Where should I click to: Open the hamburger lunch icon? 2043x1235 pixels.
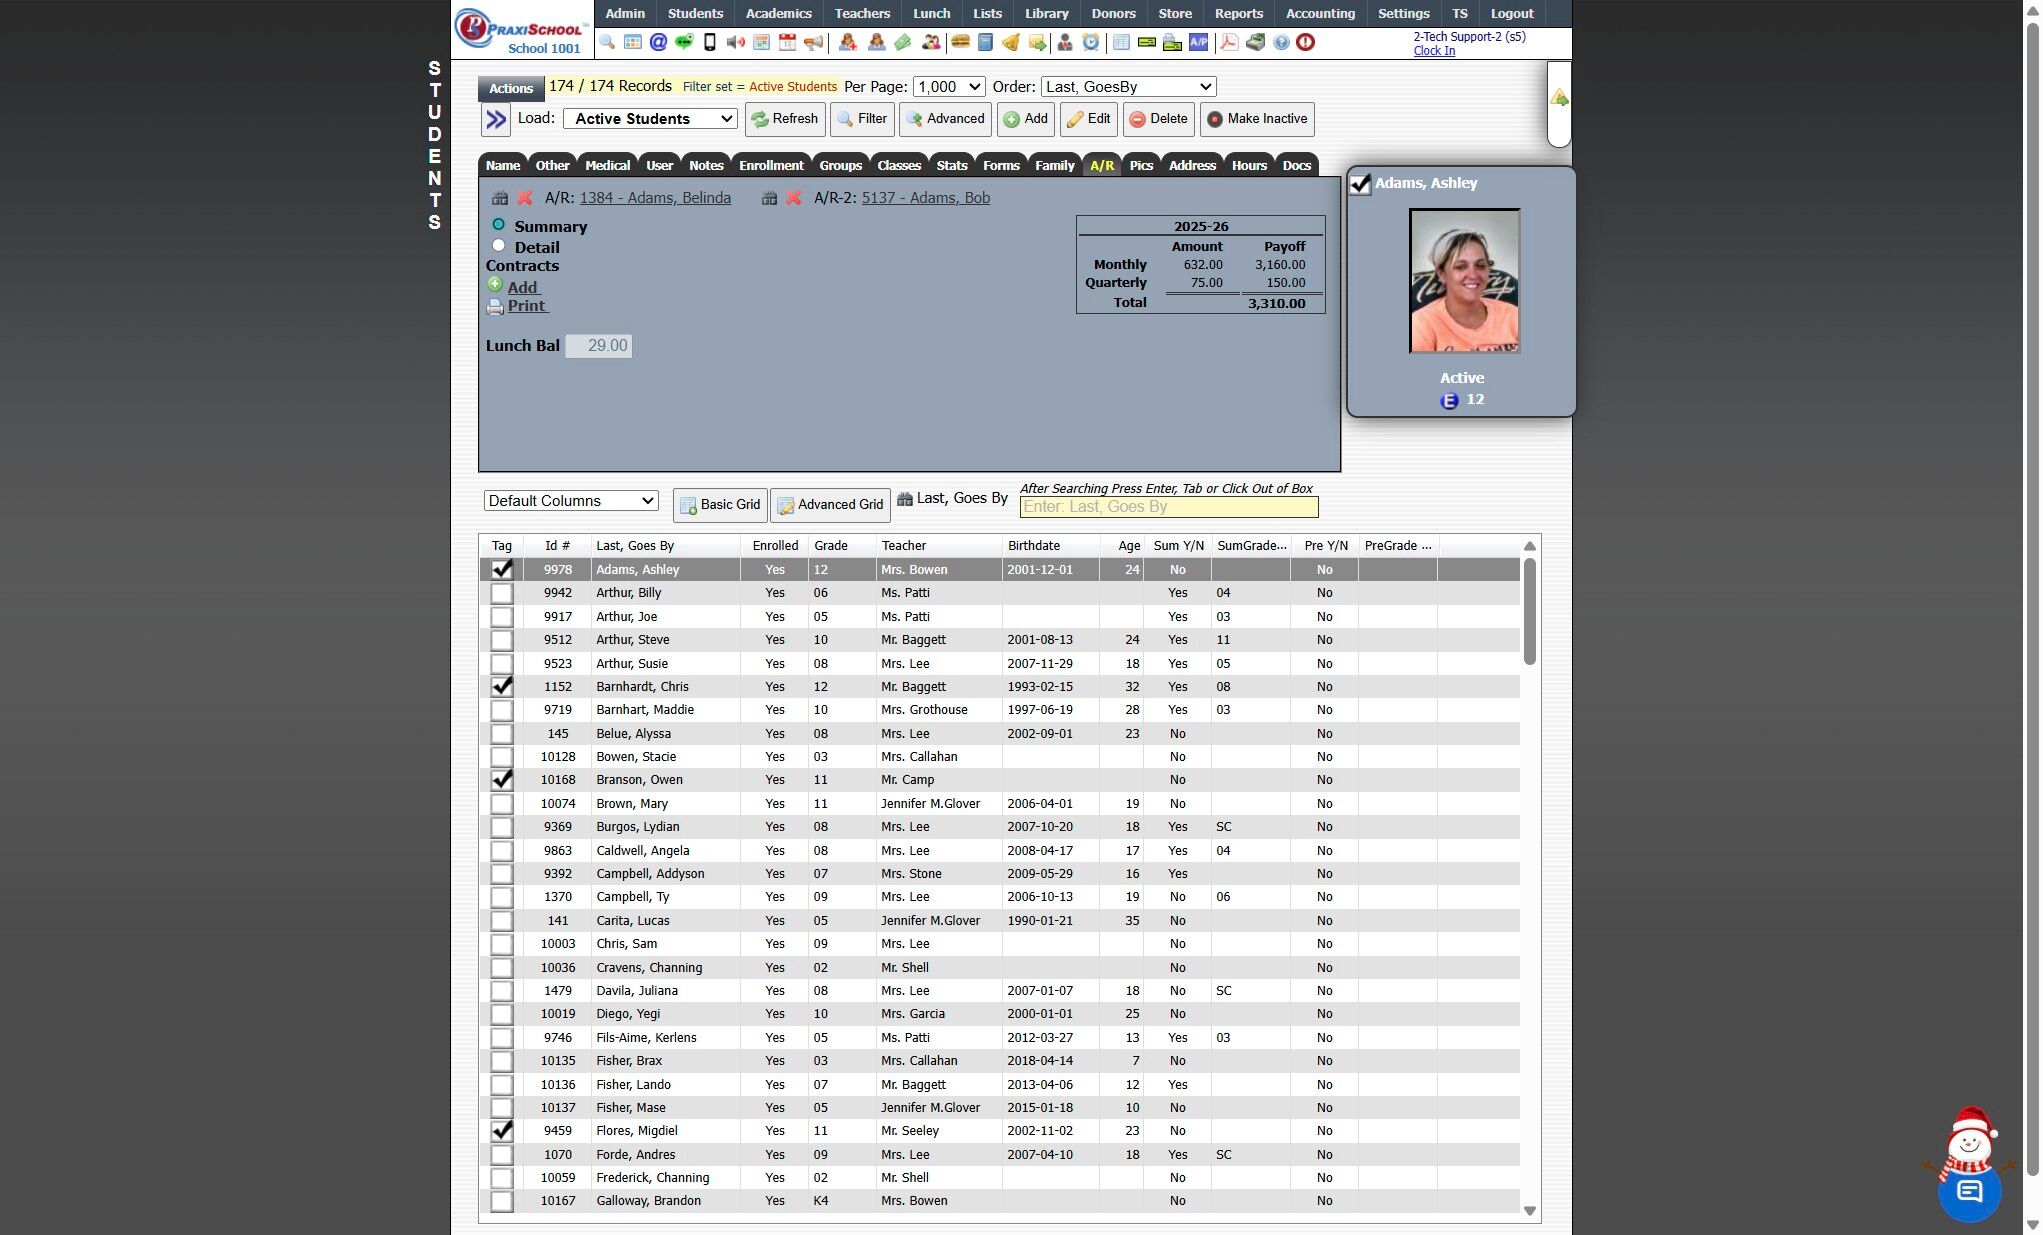[960, 42]
